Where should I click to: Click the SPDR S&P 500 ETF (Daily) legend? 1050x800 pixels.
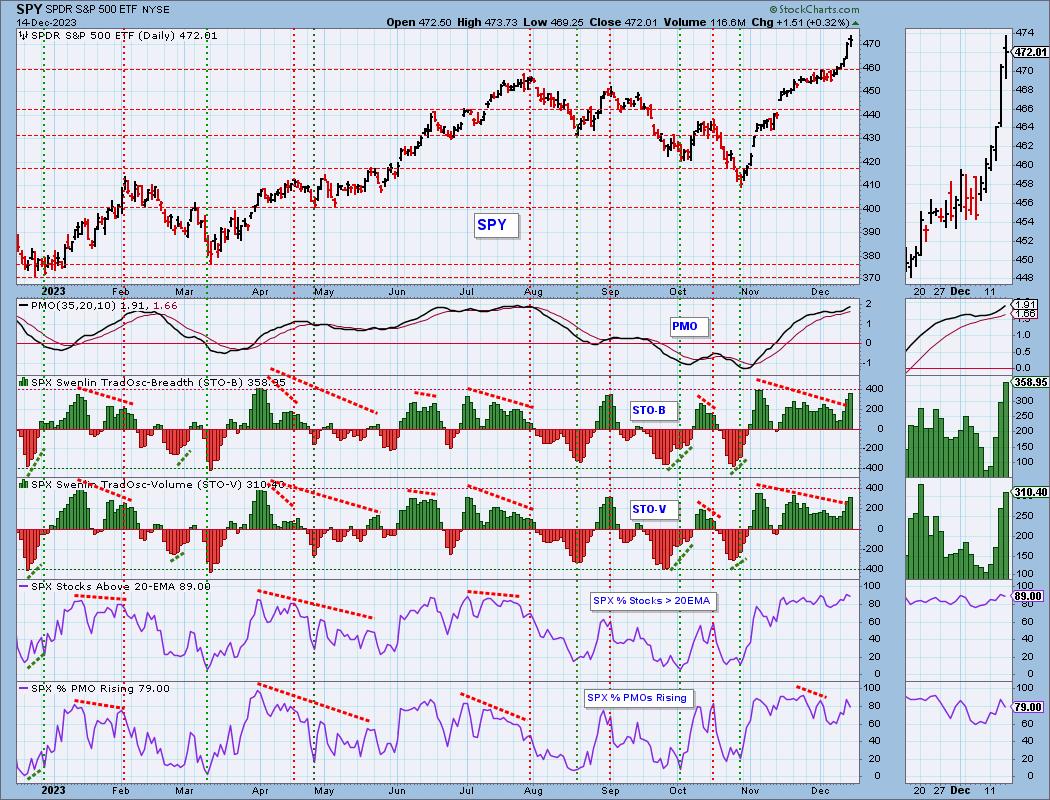(x=118, y=35)
